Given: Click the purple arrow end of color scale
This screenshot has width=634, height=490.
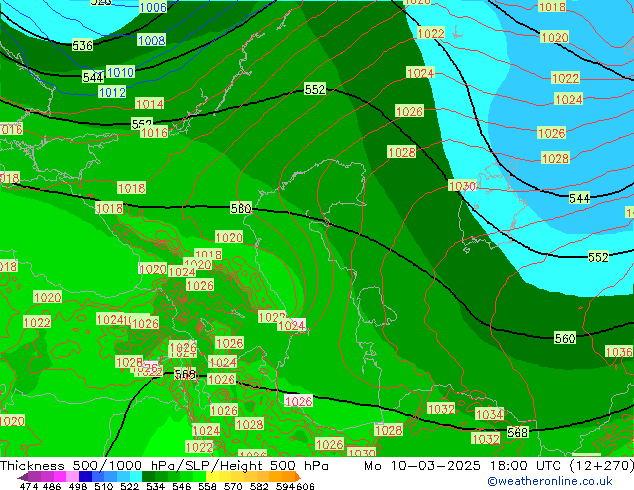Looking at the screenshot, I should pyautogui.click(x=23, y=477).
